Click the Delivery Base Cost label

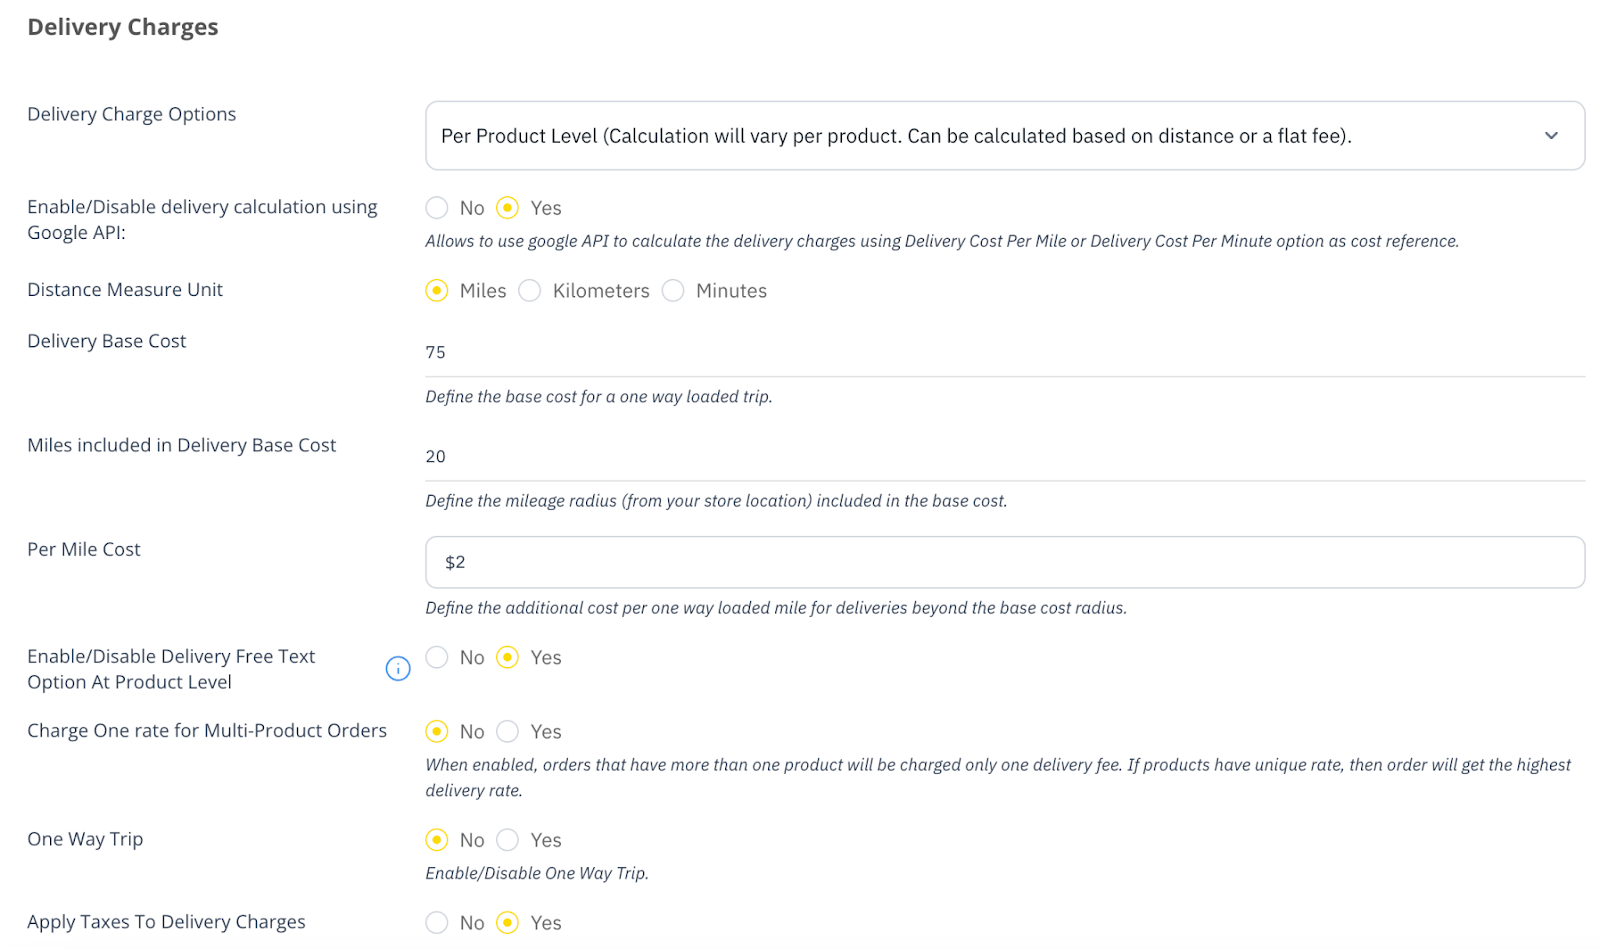point(107,341)
